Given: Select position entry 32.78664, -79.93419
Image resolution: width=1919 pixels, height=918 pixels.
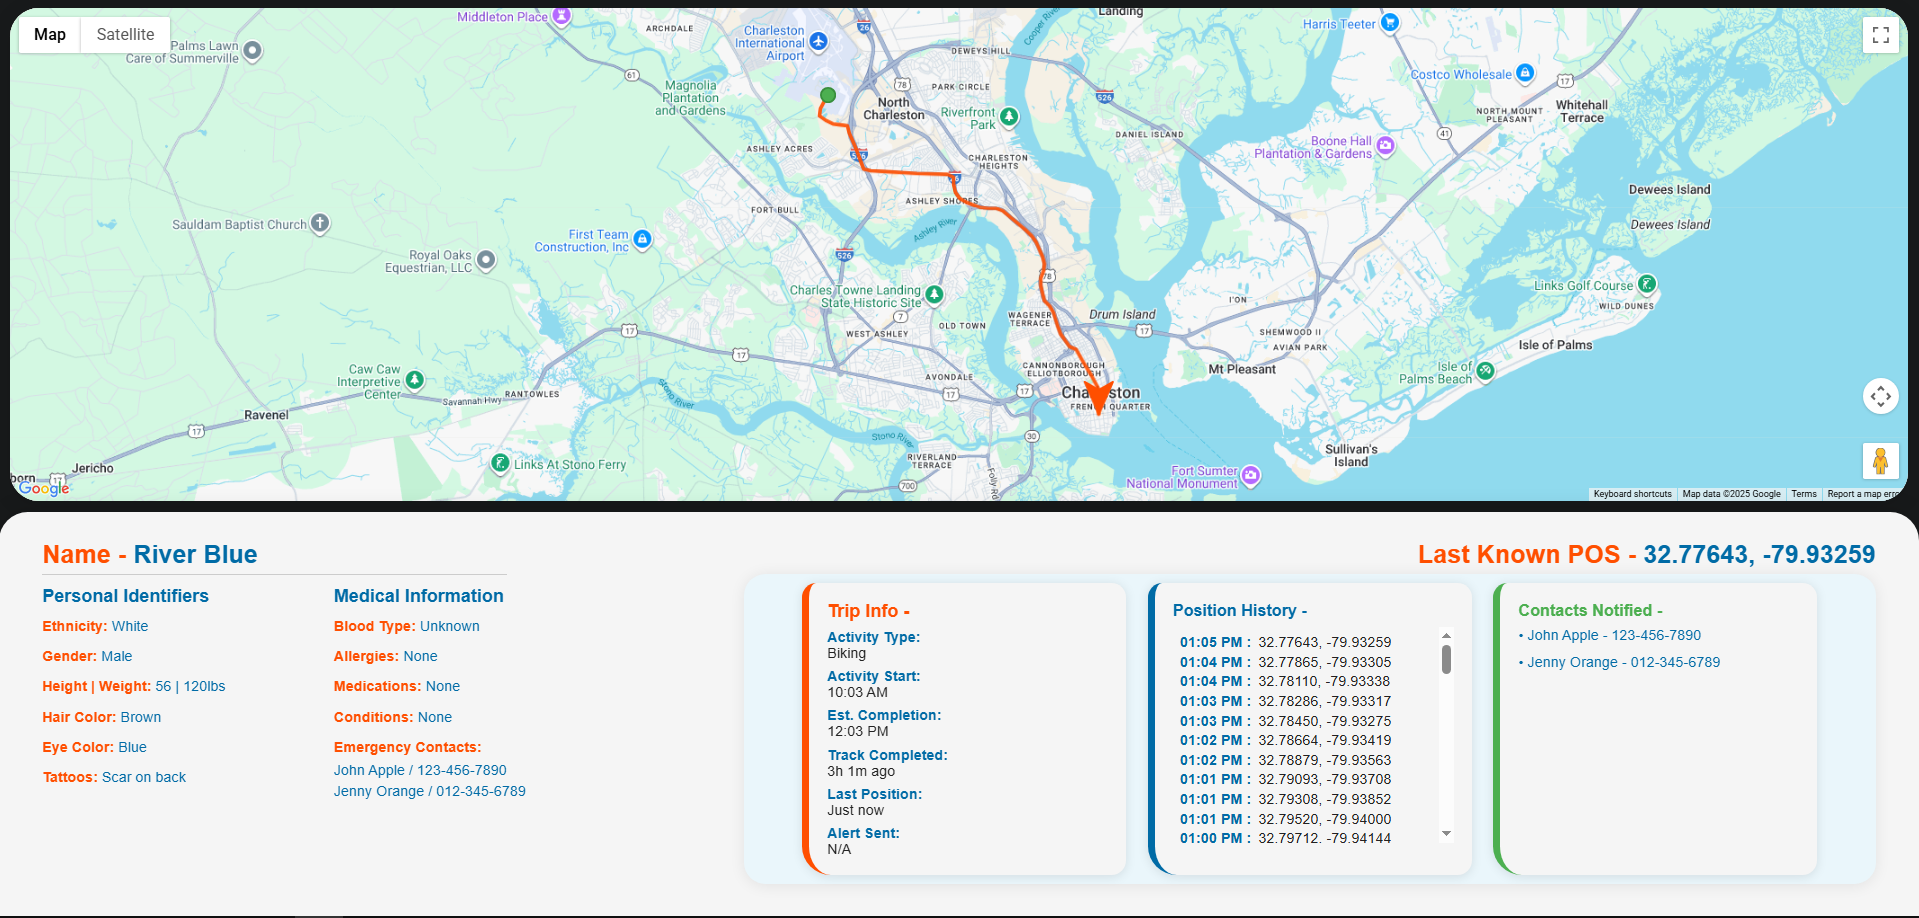Looking at the screenshot, I should pos(1285,740).
